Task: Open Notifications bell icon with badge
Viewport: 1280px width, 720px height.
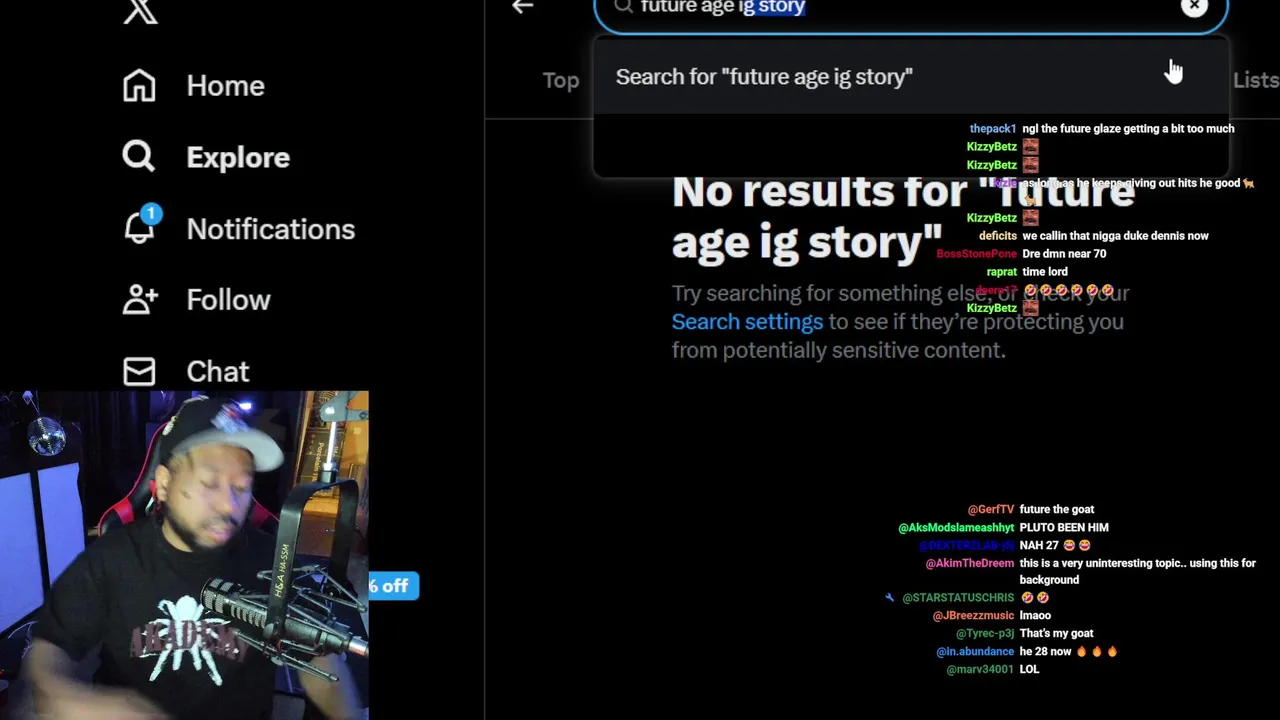Action: (141, 226)
